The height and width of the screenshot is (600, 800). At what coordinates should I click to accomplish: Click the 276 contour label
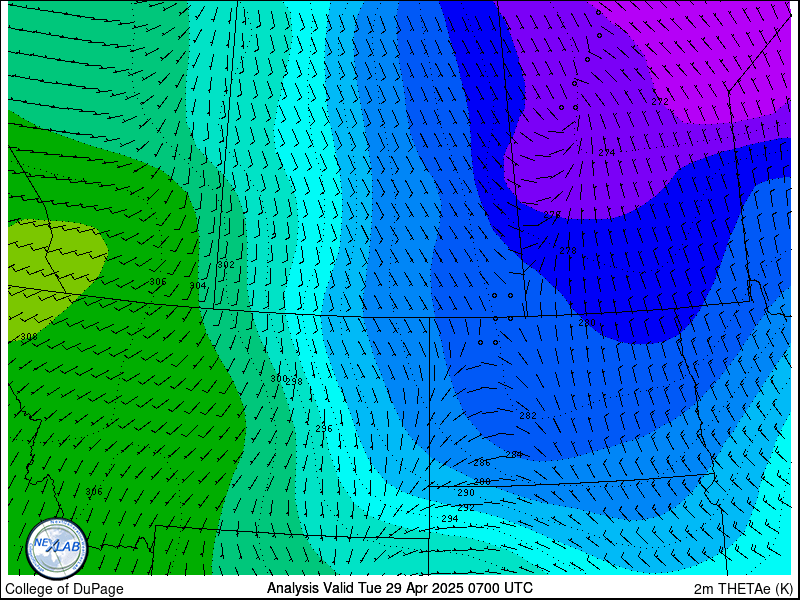coord(552,214)
